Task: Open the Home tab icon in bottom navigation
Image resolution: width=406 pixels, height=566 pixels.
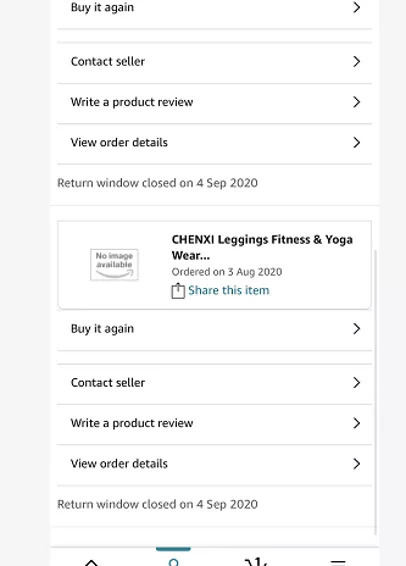Action: click(x=91, y=562)
